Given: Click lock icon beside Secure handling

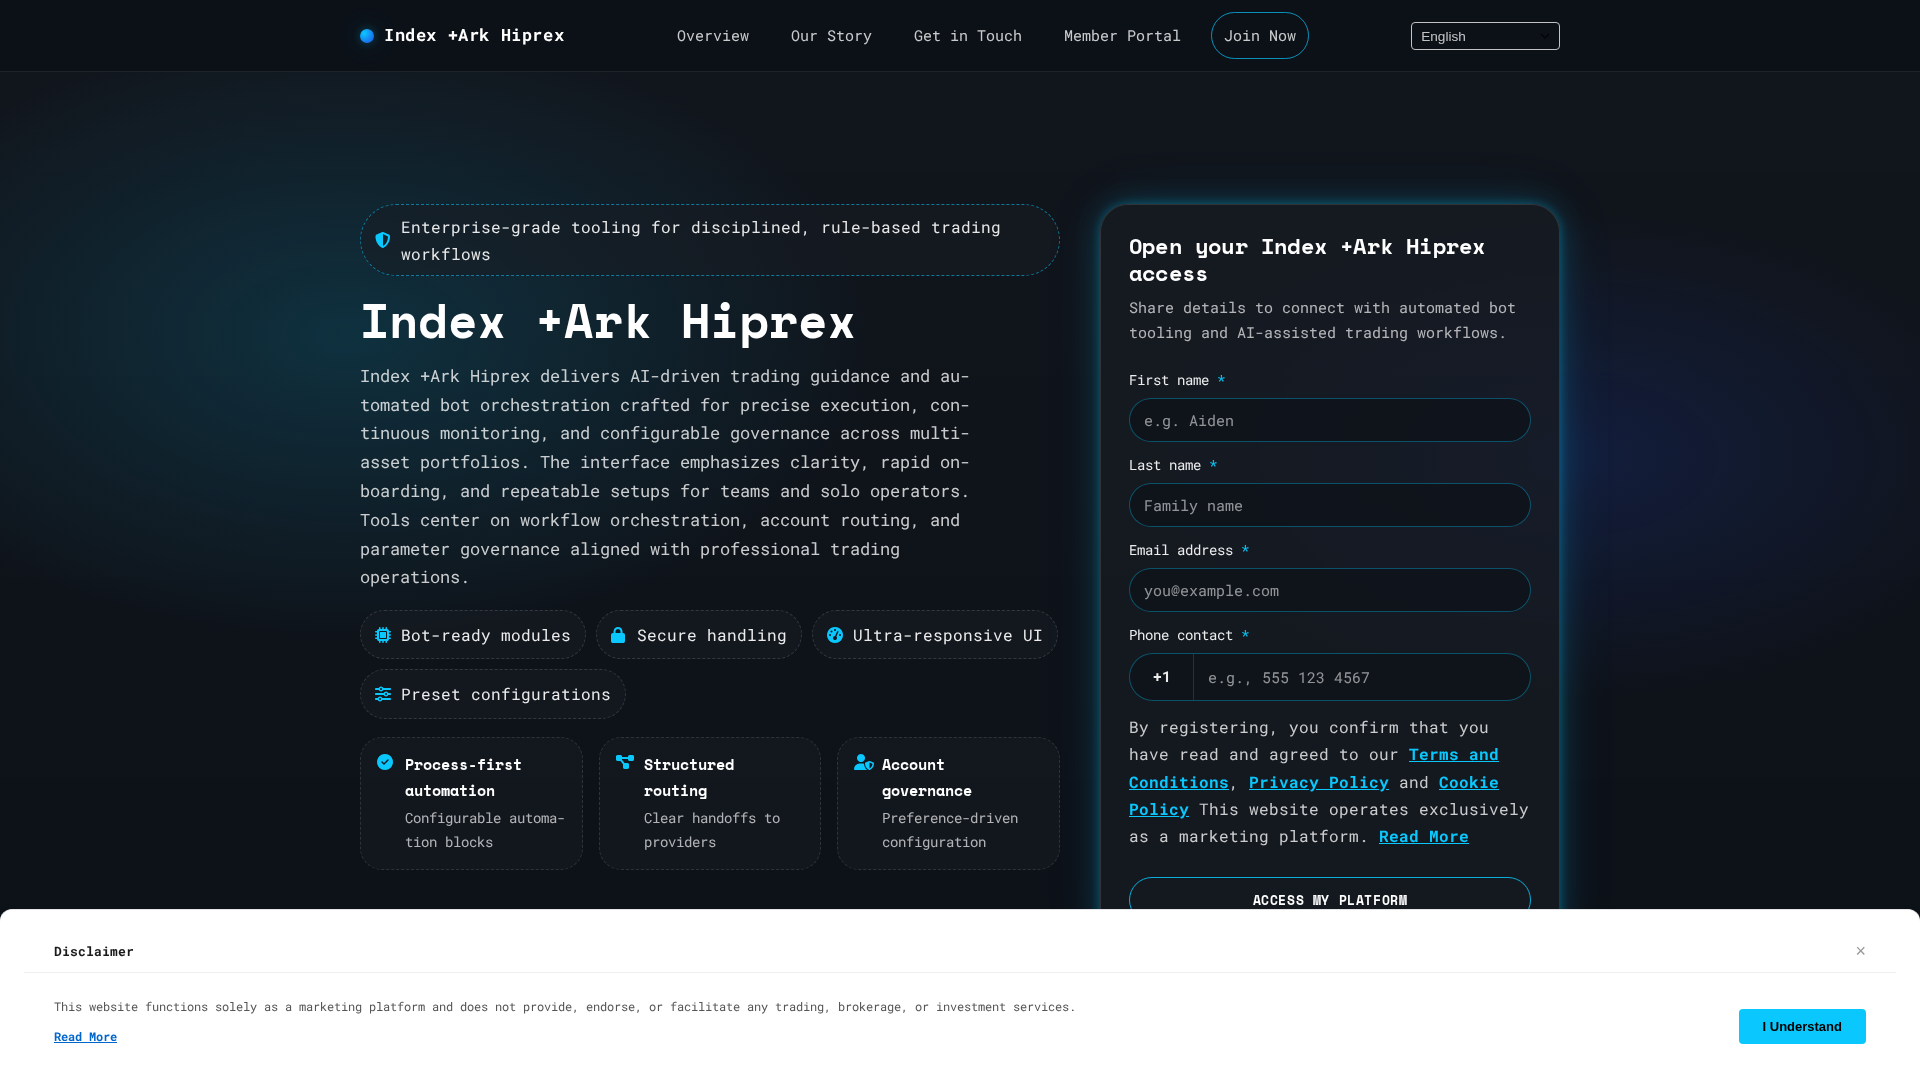Looking at the screenshot, I should 618,635.
